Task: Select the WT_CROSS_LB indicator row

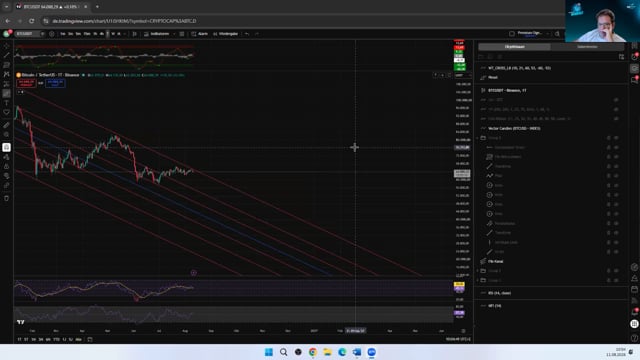Action: (551, 68)
